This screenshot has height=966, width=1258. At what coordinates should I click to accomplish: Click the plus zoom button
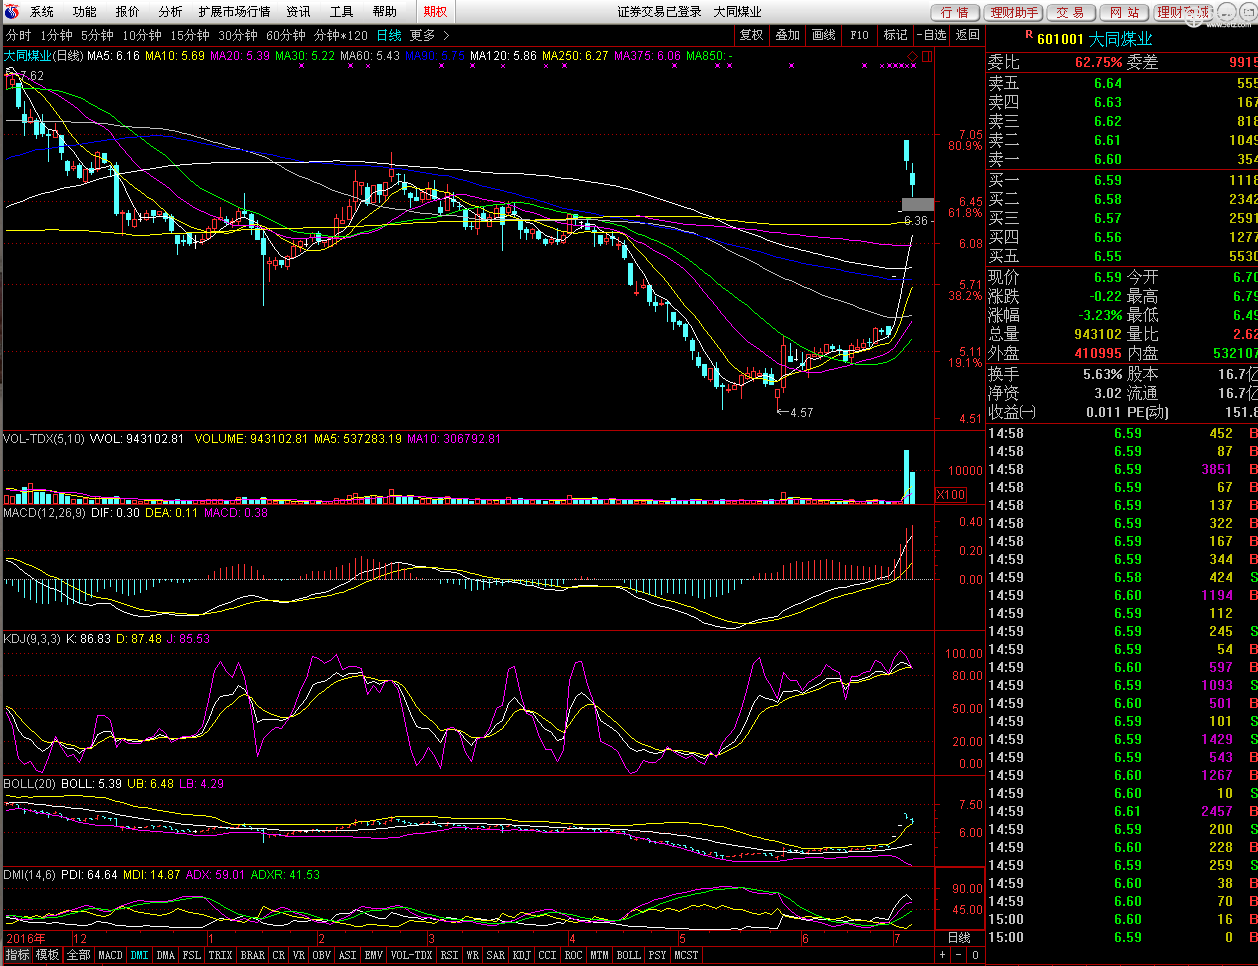942,955
